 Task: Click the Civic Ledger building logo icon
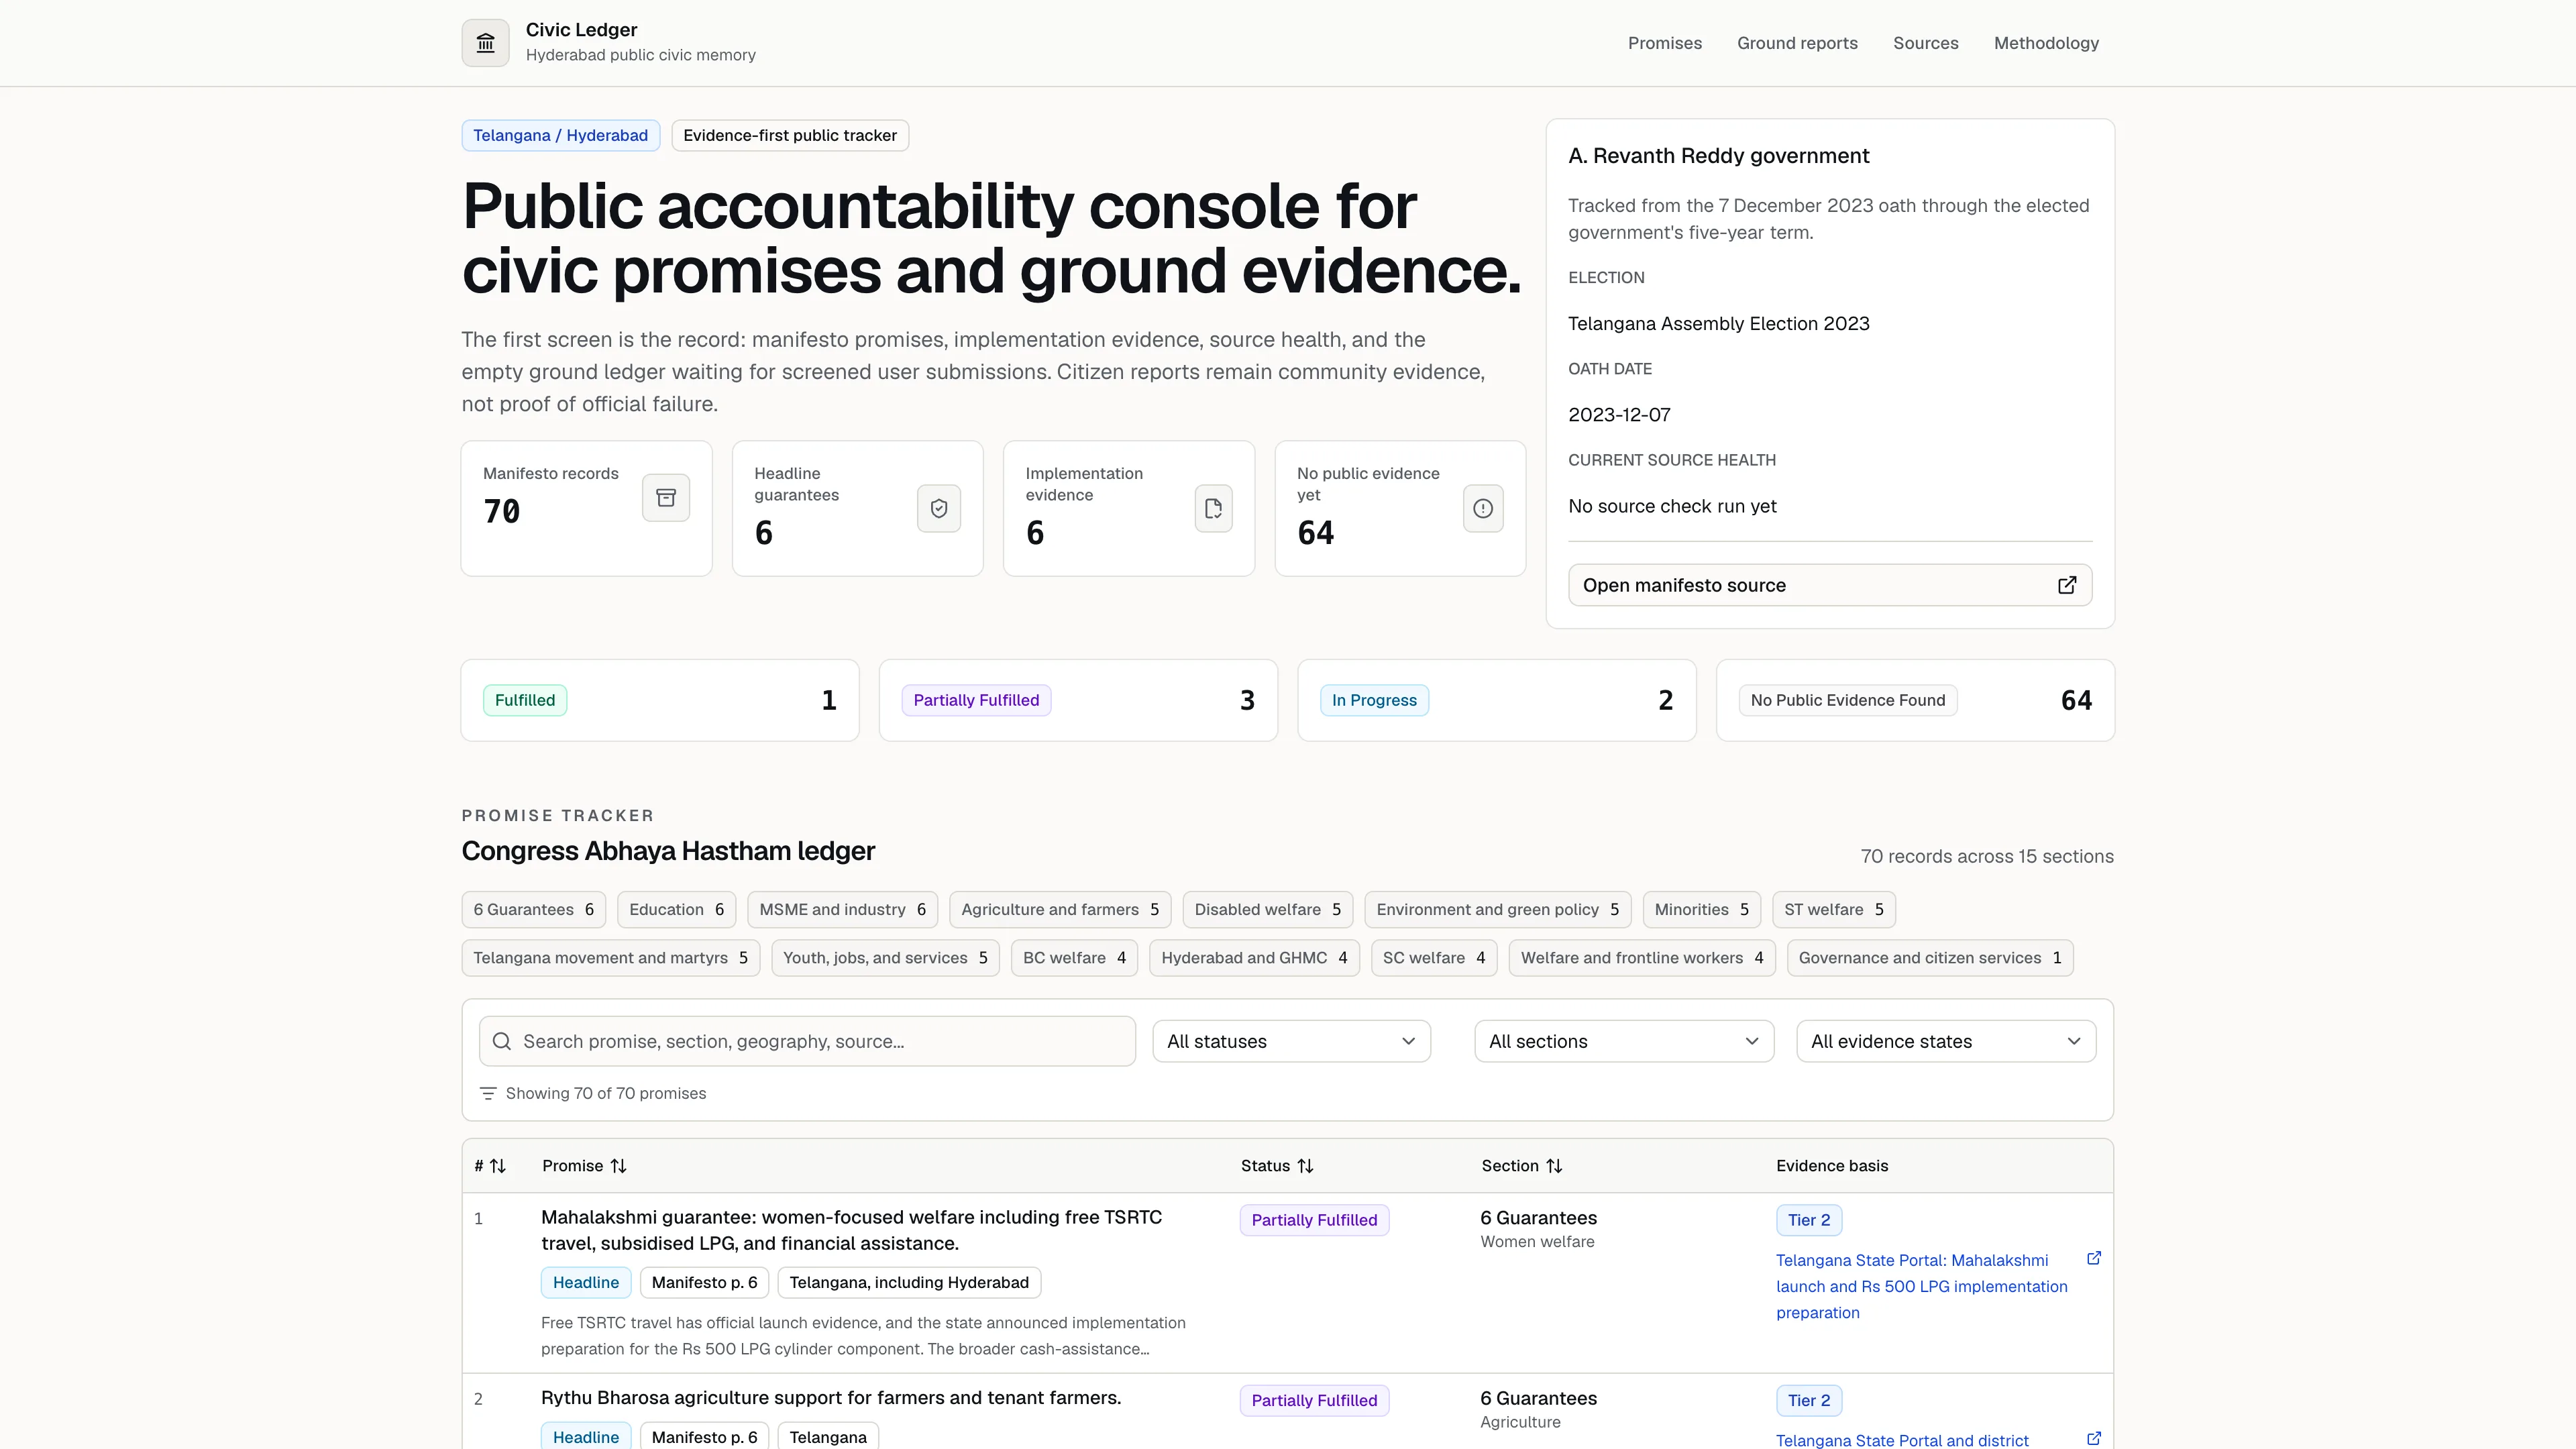pyautogui.click(x=485, y=43)
